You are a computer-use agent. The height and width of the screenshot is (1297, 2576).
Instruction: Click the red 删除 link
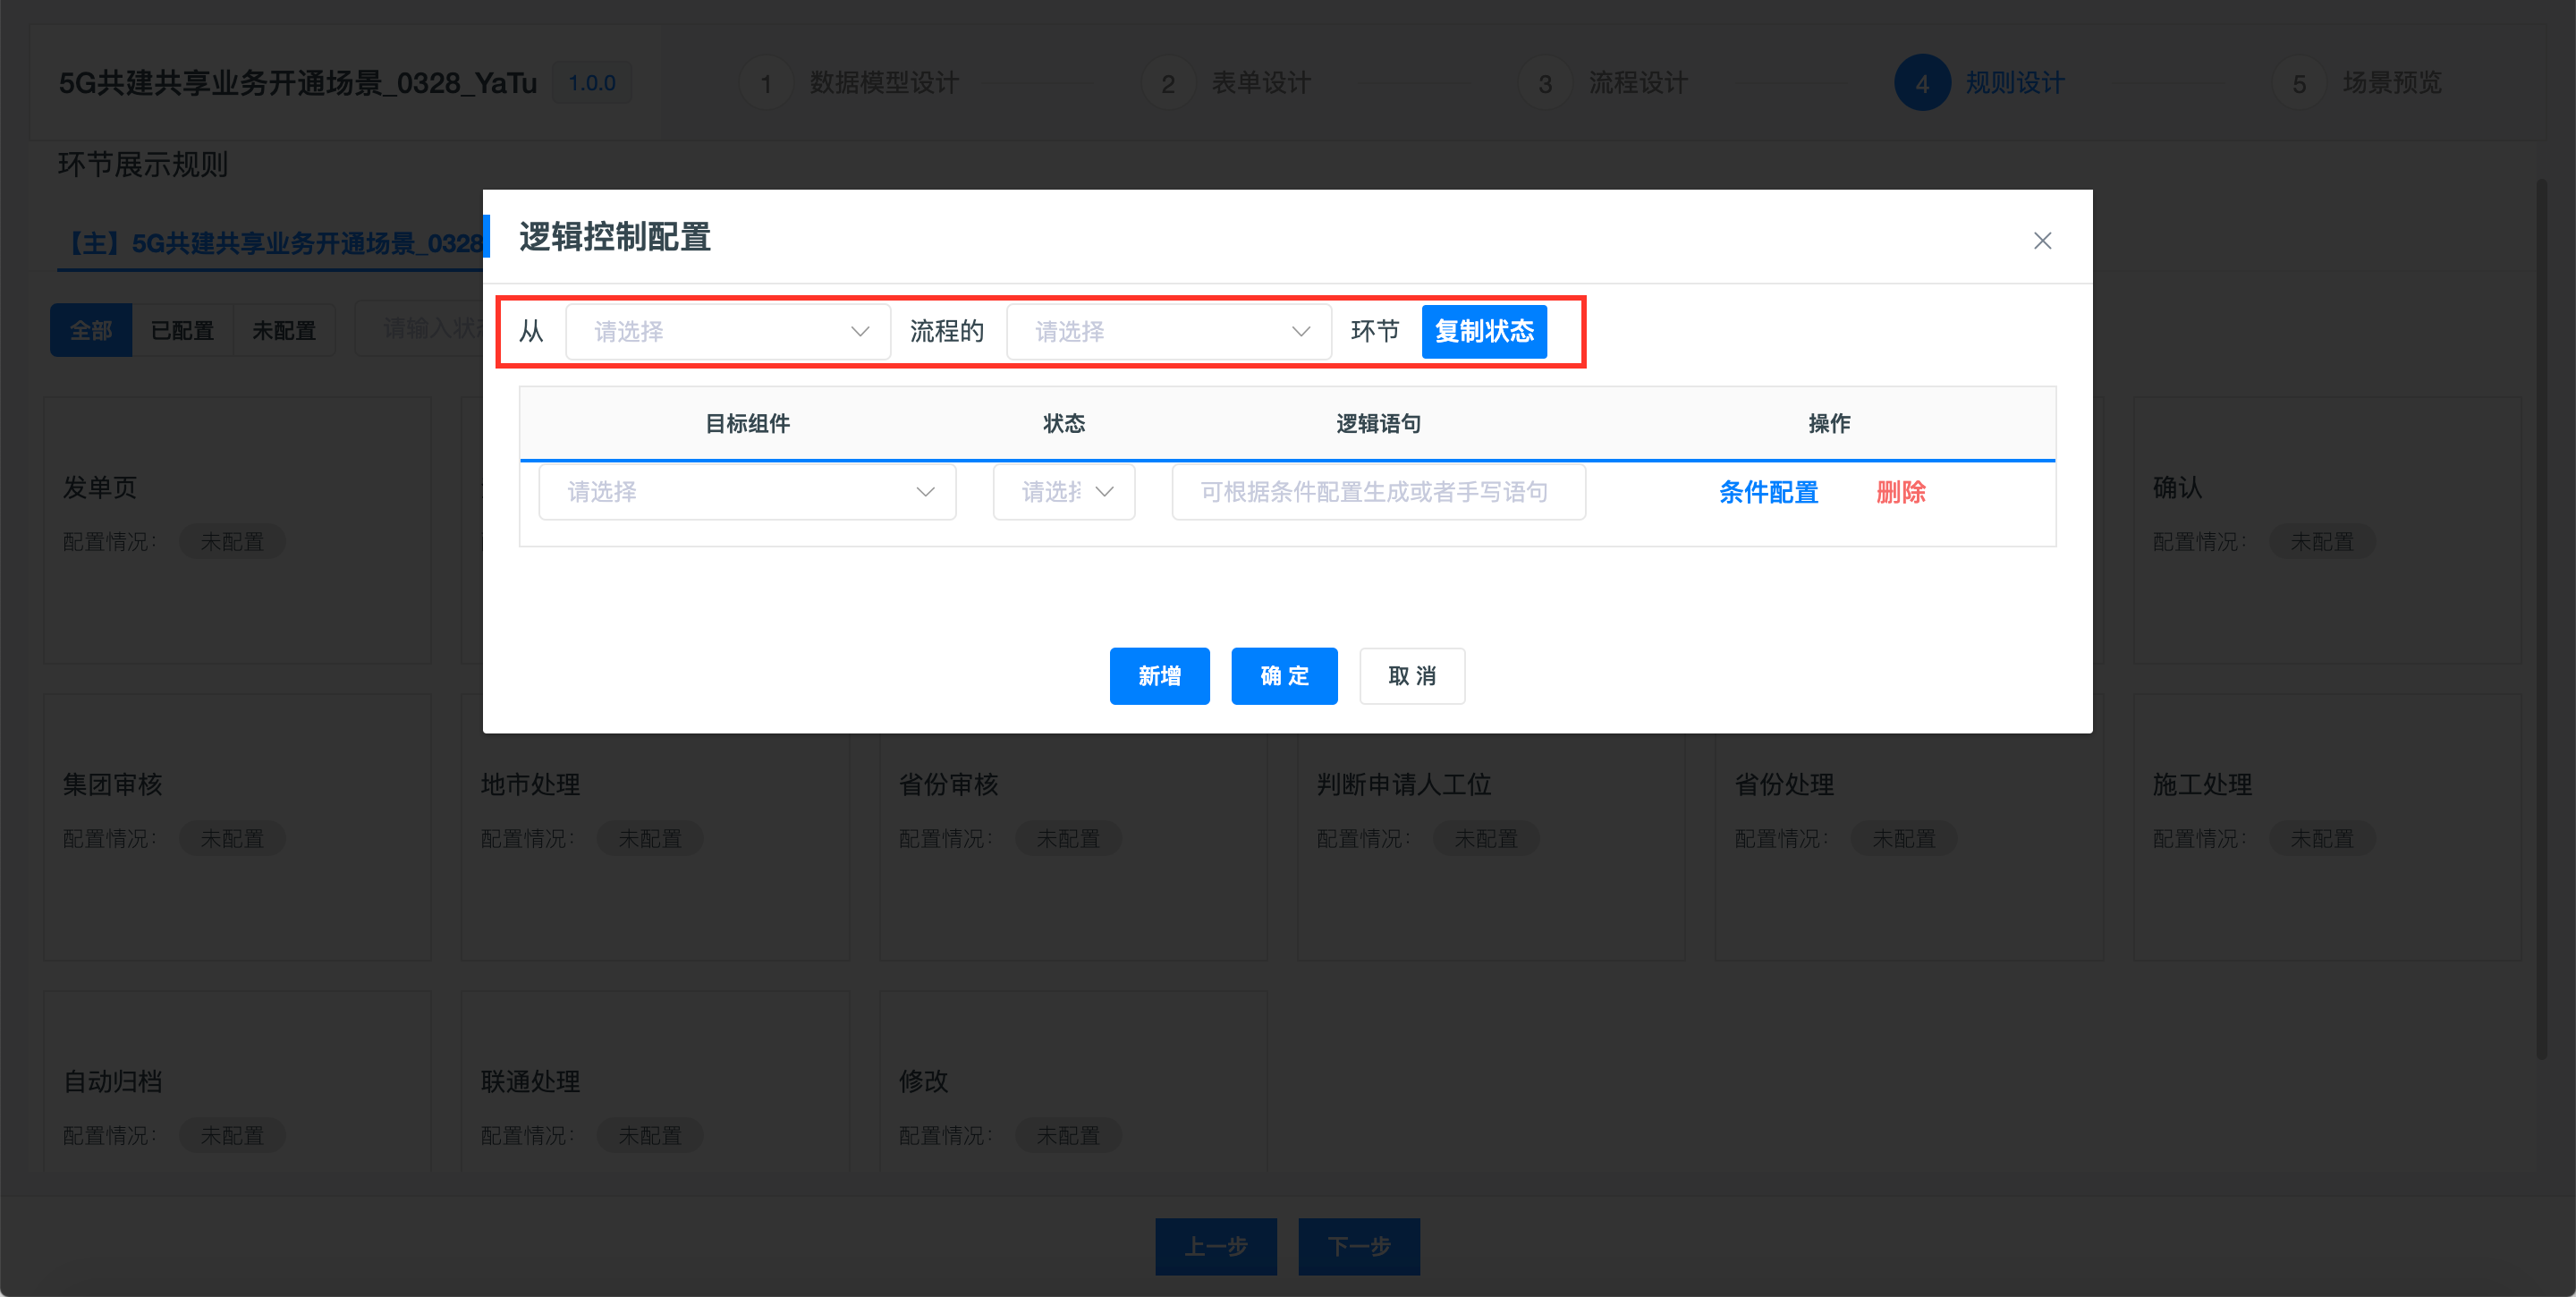pos(1900,492)
